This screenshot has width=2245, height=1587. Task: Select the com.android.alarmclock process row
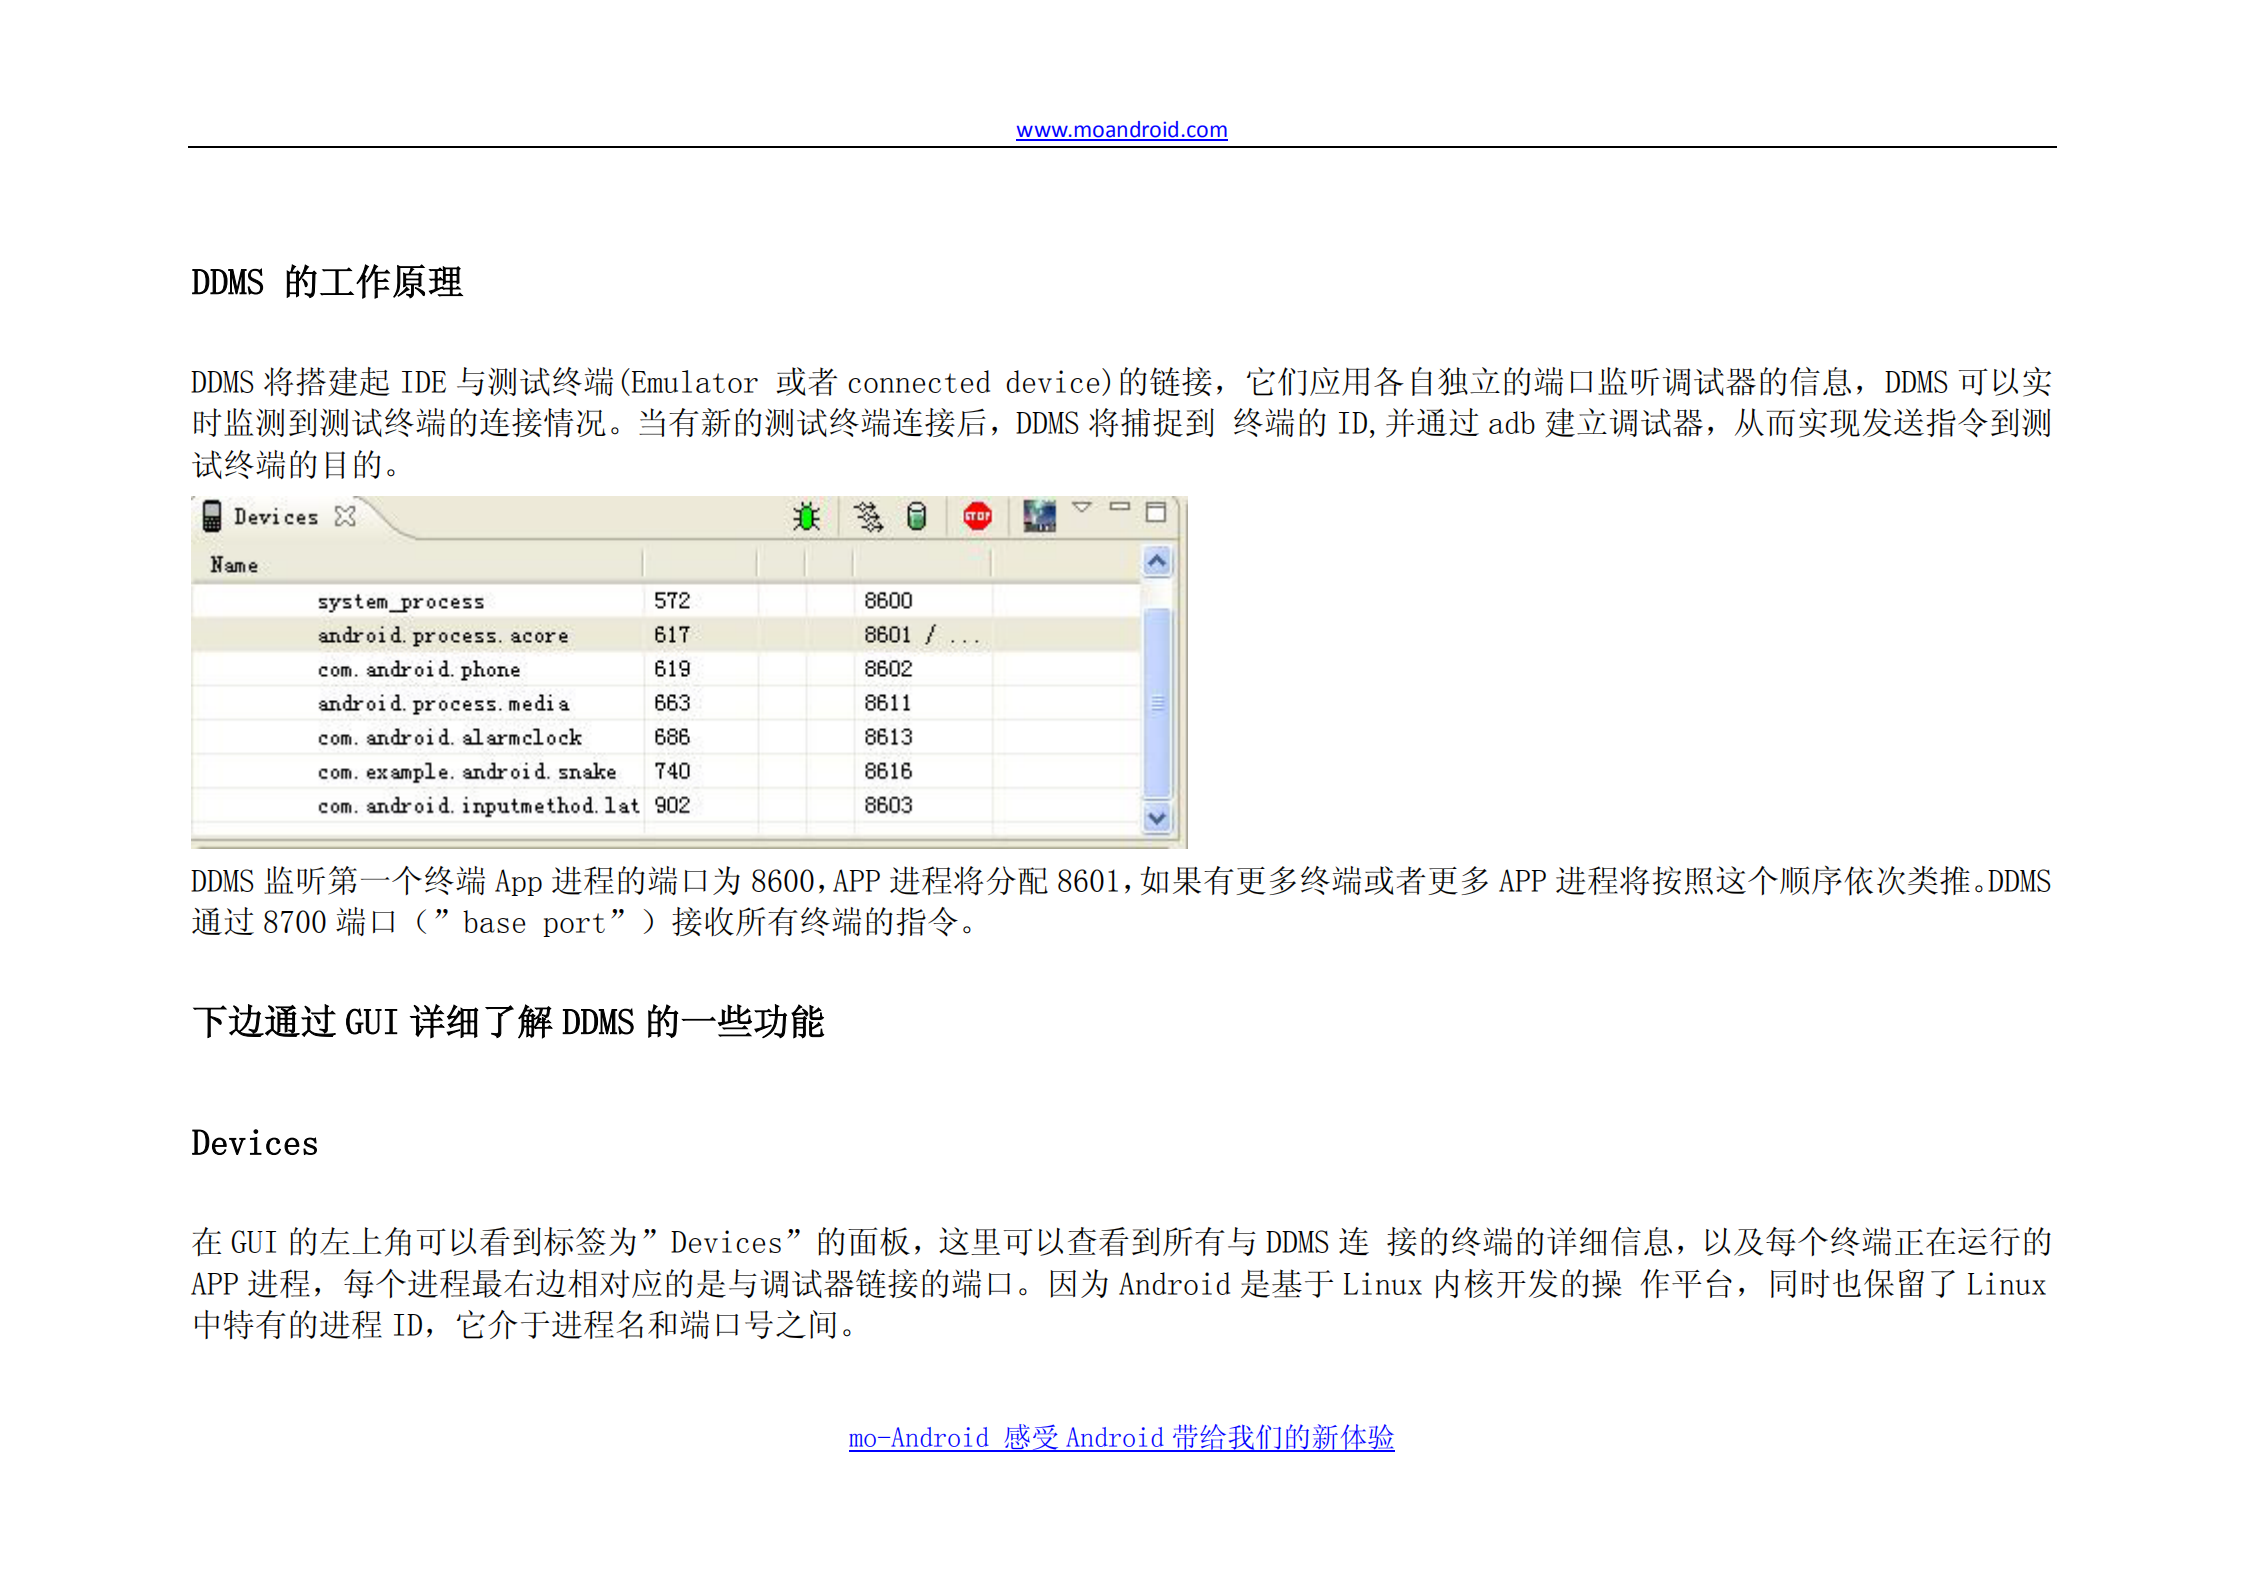pos(449,737)
